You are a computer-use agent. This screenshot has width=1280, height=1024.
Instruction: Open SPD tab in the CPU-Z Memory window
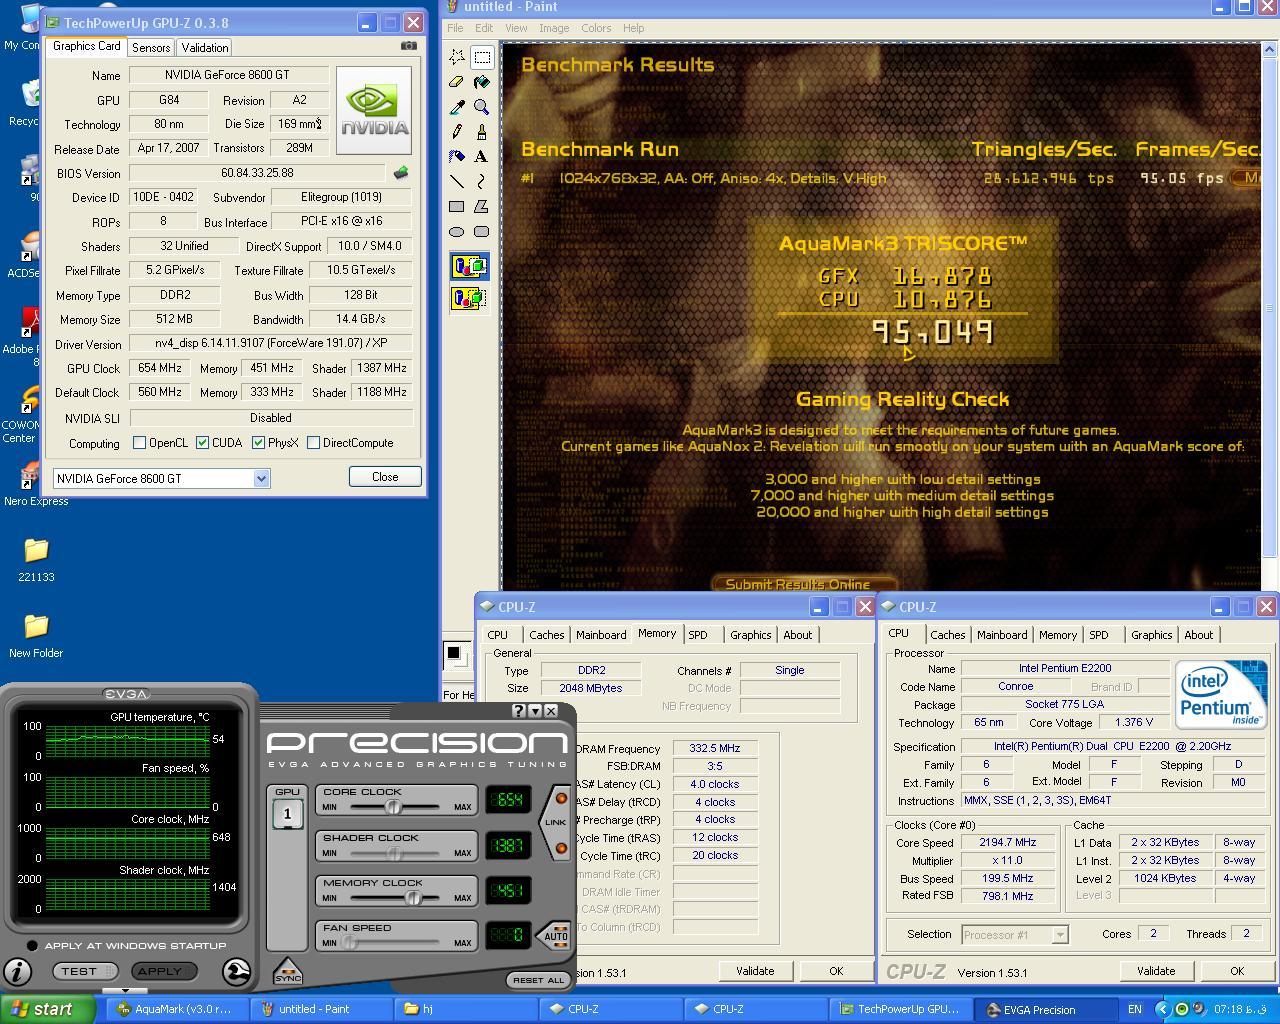[x=698, y=635]
